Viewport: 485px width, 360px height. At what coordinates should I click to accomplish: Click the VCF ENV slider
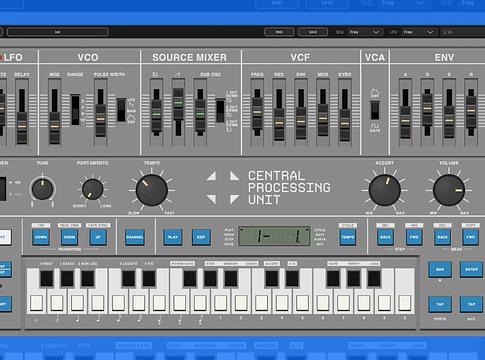tap(301, 122)
